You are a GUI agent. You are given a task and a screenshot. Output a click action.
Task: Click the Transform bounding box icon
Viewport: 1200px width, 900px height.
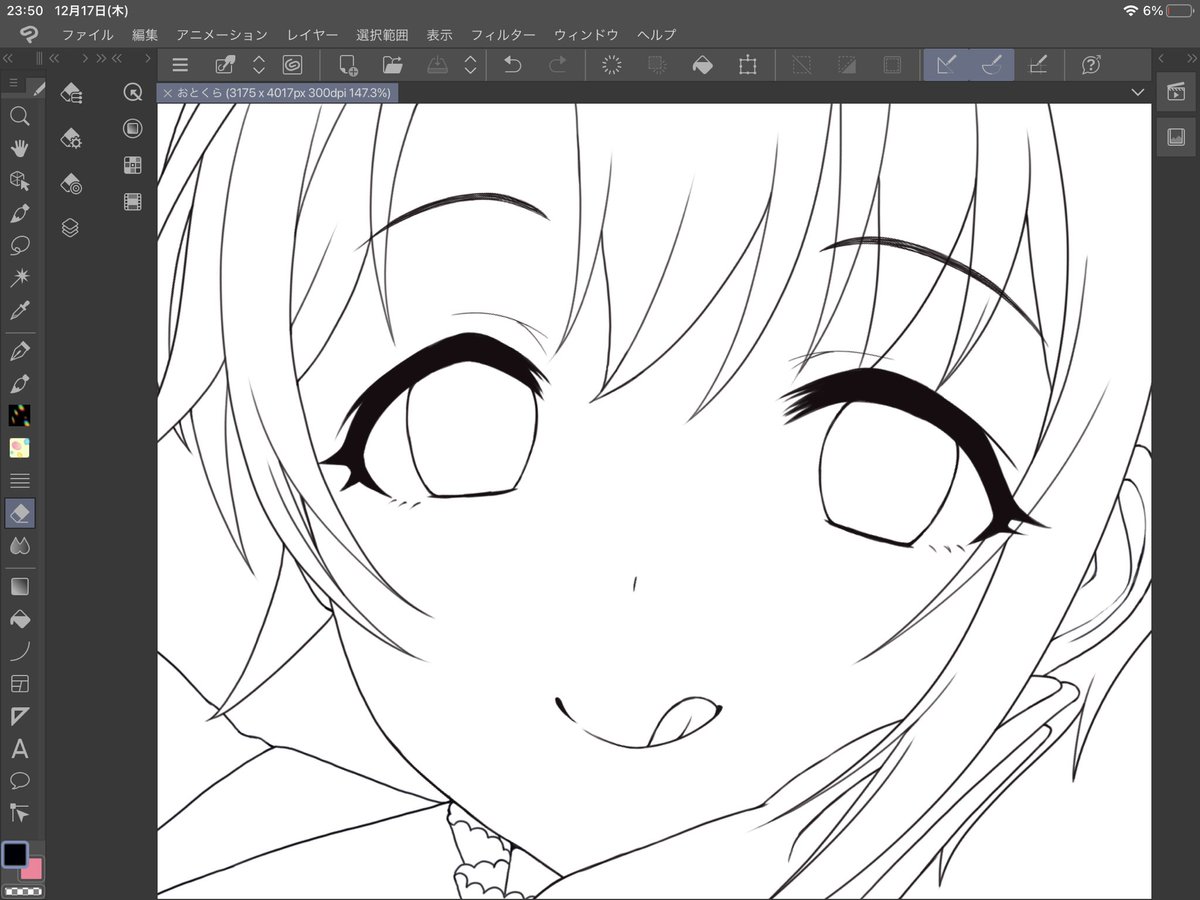click(x=748, y=66)
